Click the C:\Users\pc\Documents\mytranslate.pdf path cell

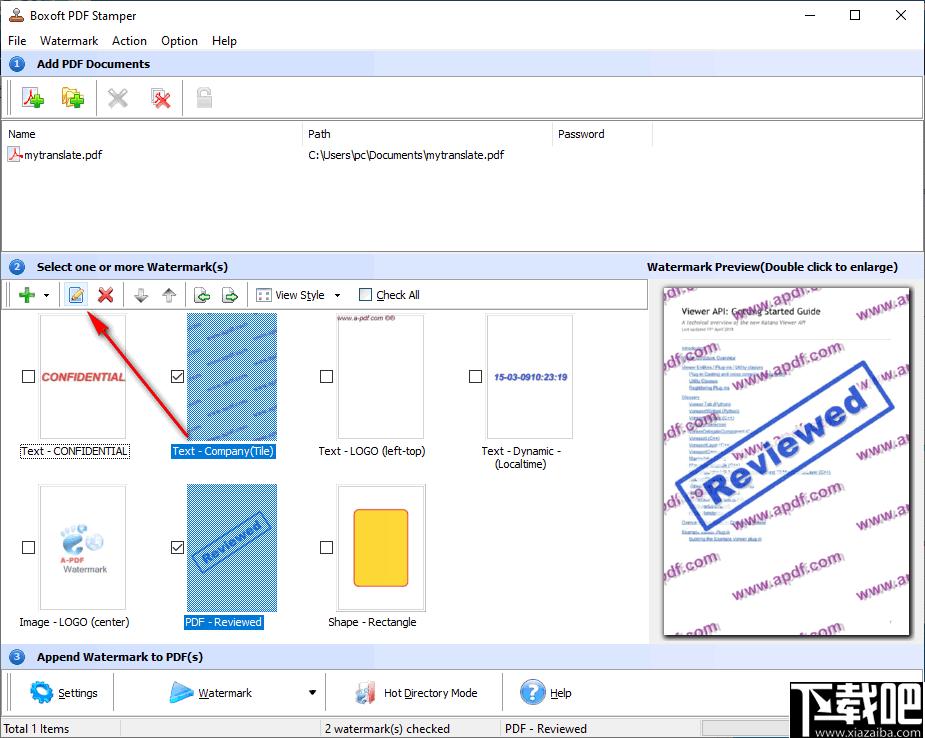406,155
